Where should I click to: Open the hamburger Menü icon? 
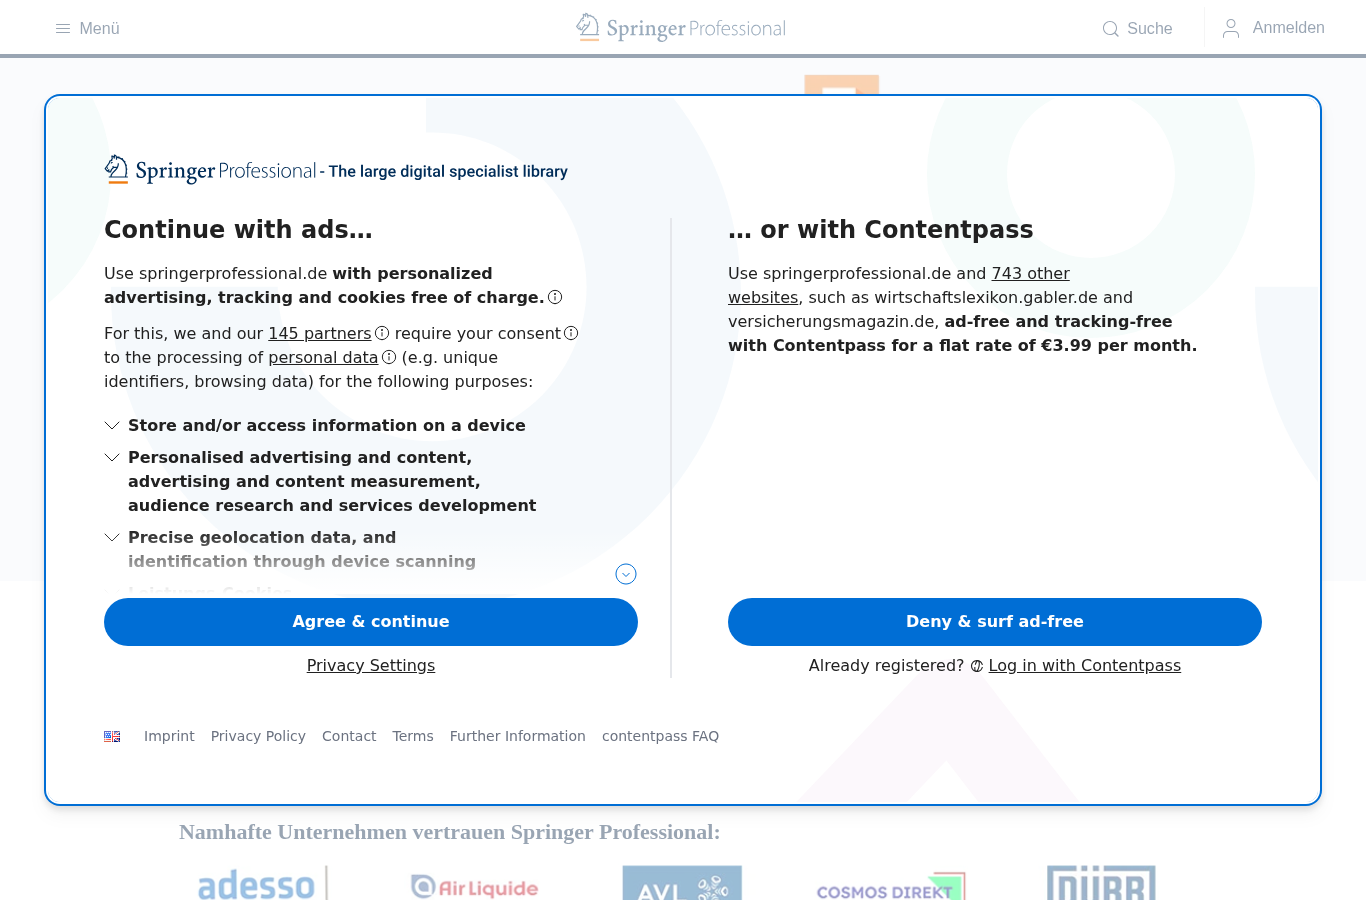(x=63, y=29)
